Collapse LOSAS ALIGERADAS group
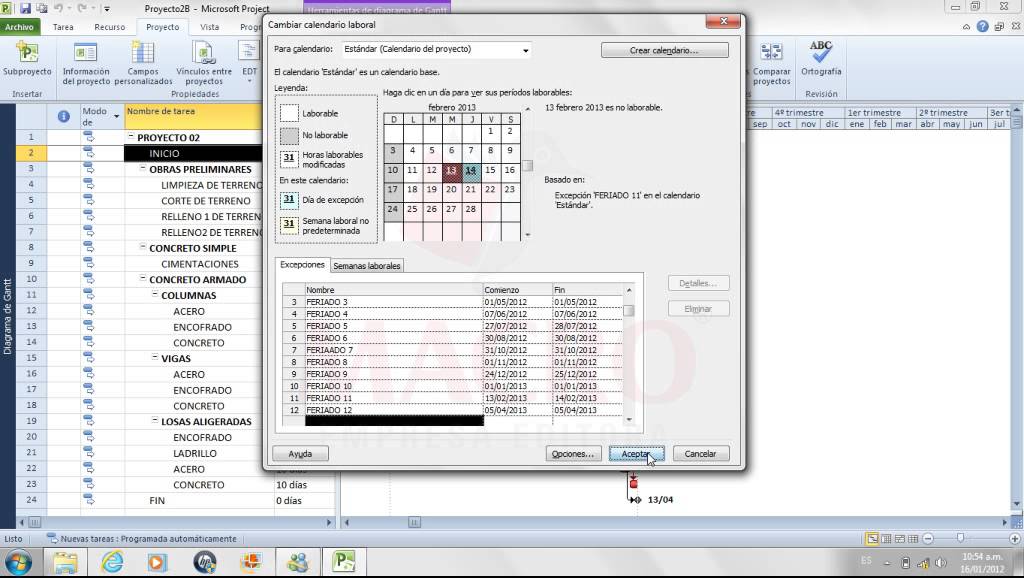This screenshot has width=1024, height=578. click(155, 421)
